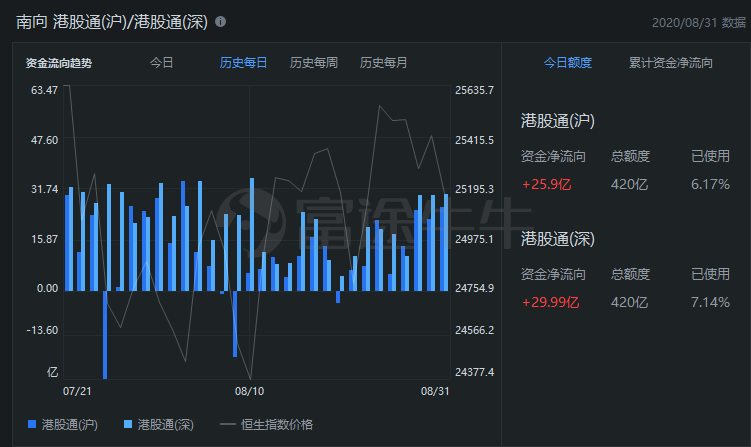This screenshot has width=751, height=447.
Task: Click the 24377.4 right axis label
Action: click(x=474, y=372)
